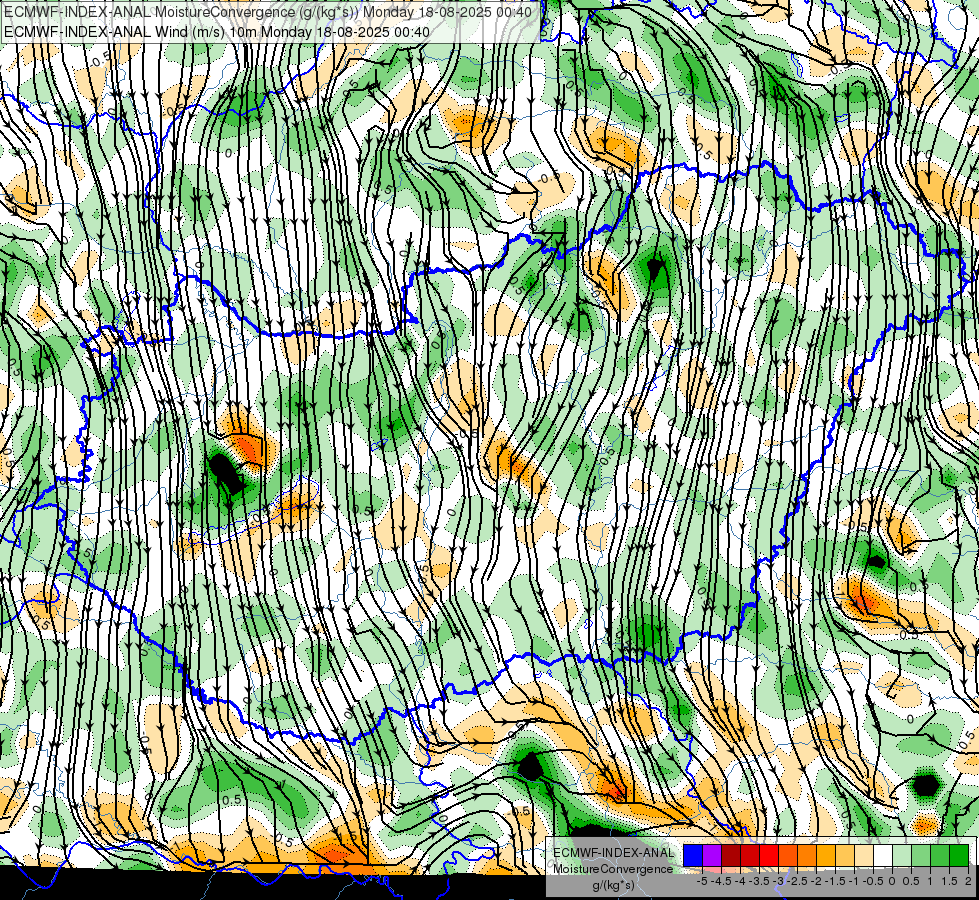Click the blue legend swatch below -5
Image resolution: width=979 pixels, height=900 pixels.
693,856
